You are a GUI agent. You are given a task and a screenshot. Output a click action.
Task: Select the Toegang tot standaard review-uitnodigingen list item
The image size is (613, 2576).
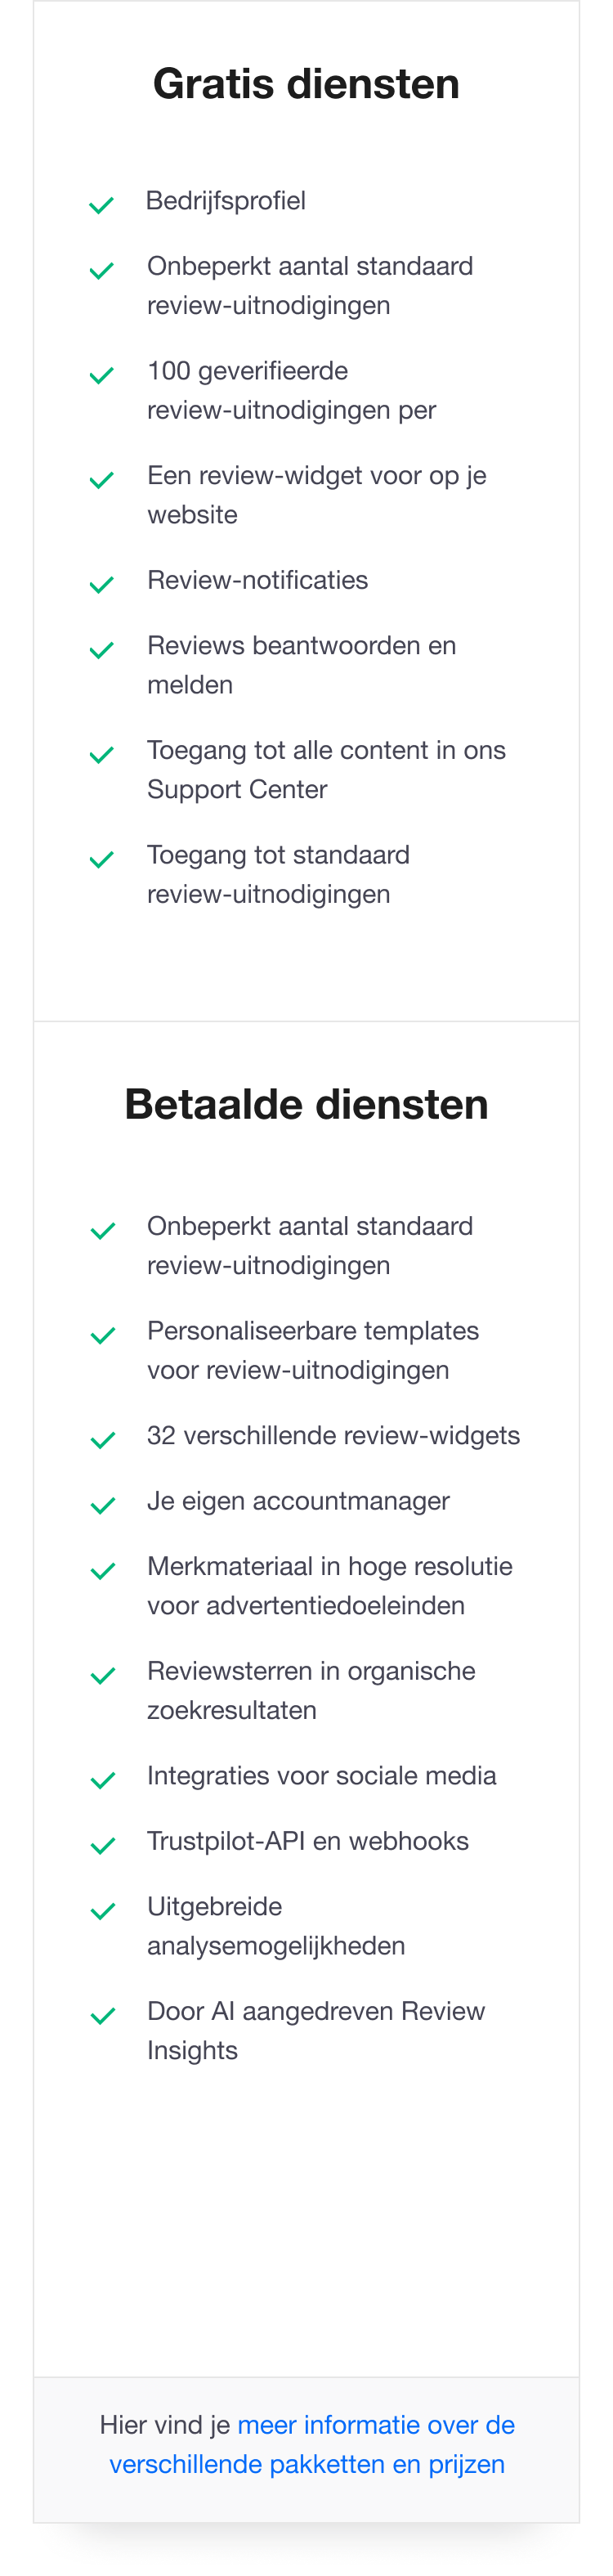point(279,873)
